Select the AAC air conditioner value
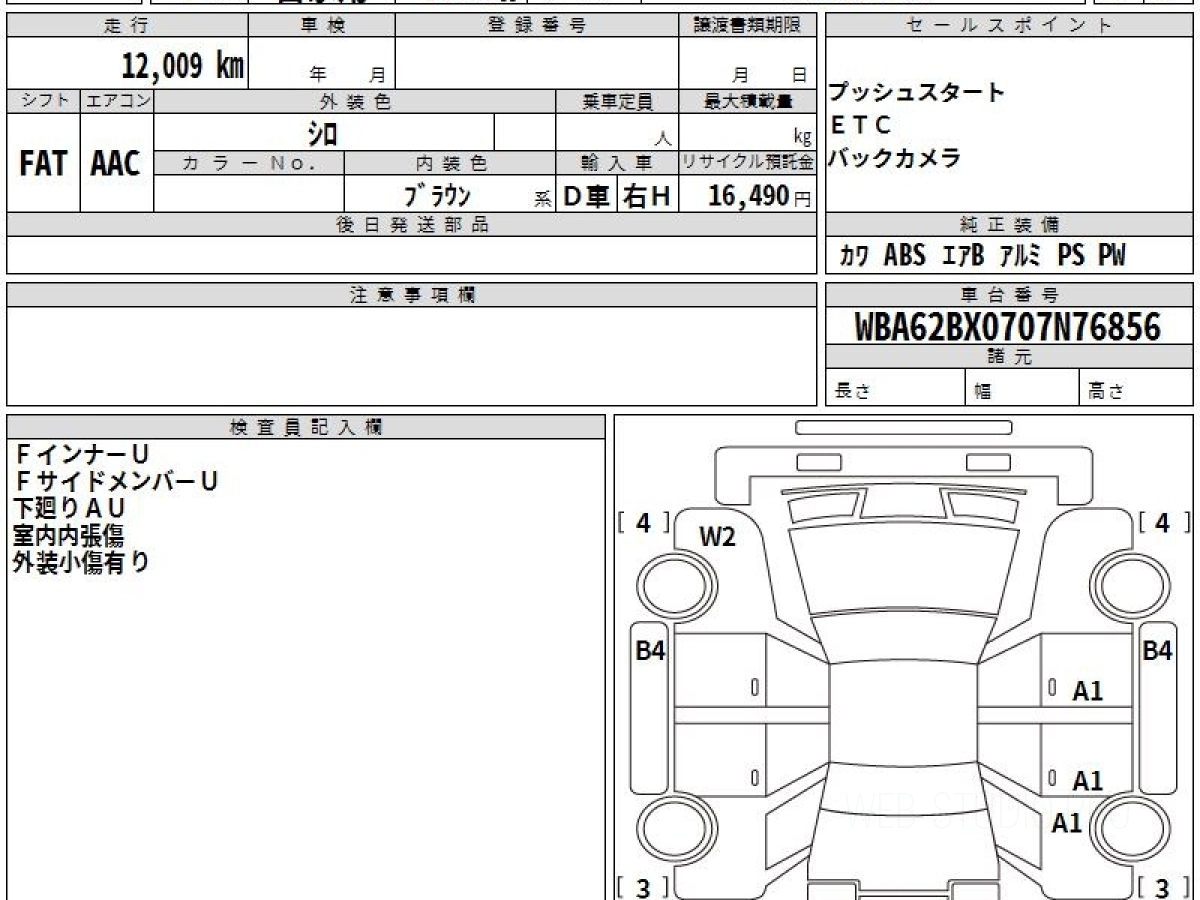 pyautogui.click(x=116, y=164)
